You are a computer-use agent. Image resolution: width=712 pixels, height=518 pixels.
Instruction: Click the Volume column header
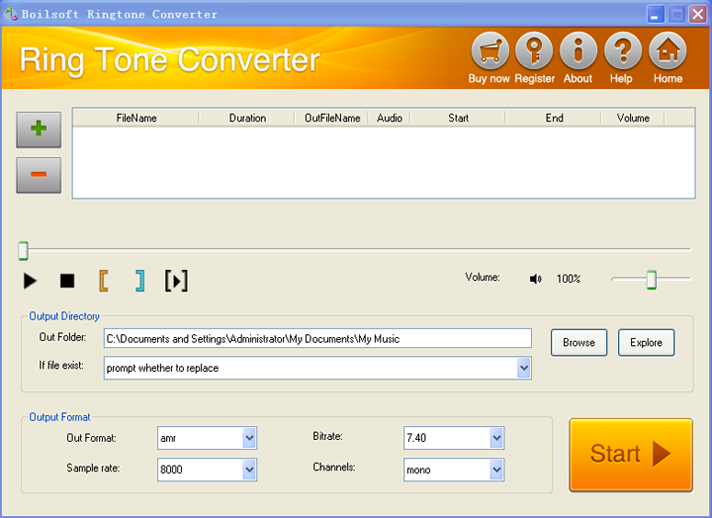[x=633, y=118]
